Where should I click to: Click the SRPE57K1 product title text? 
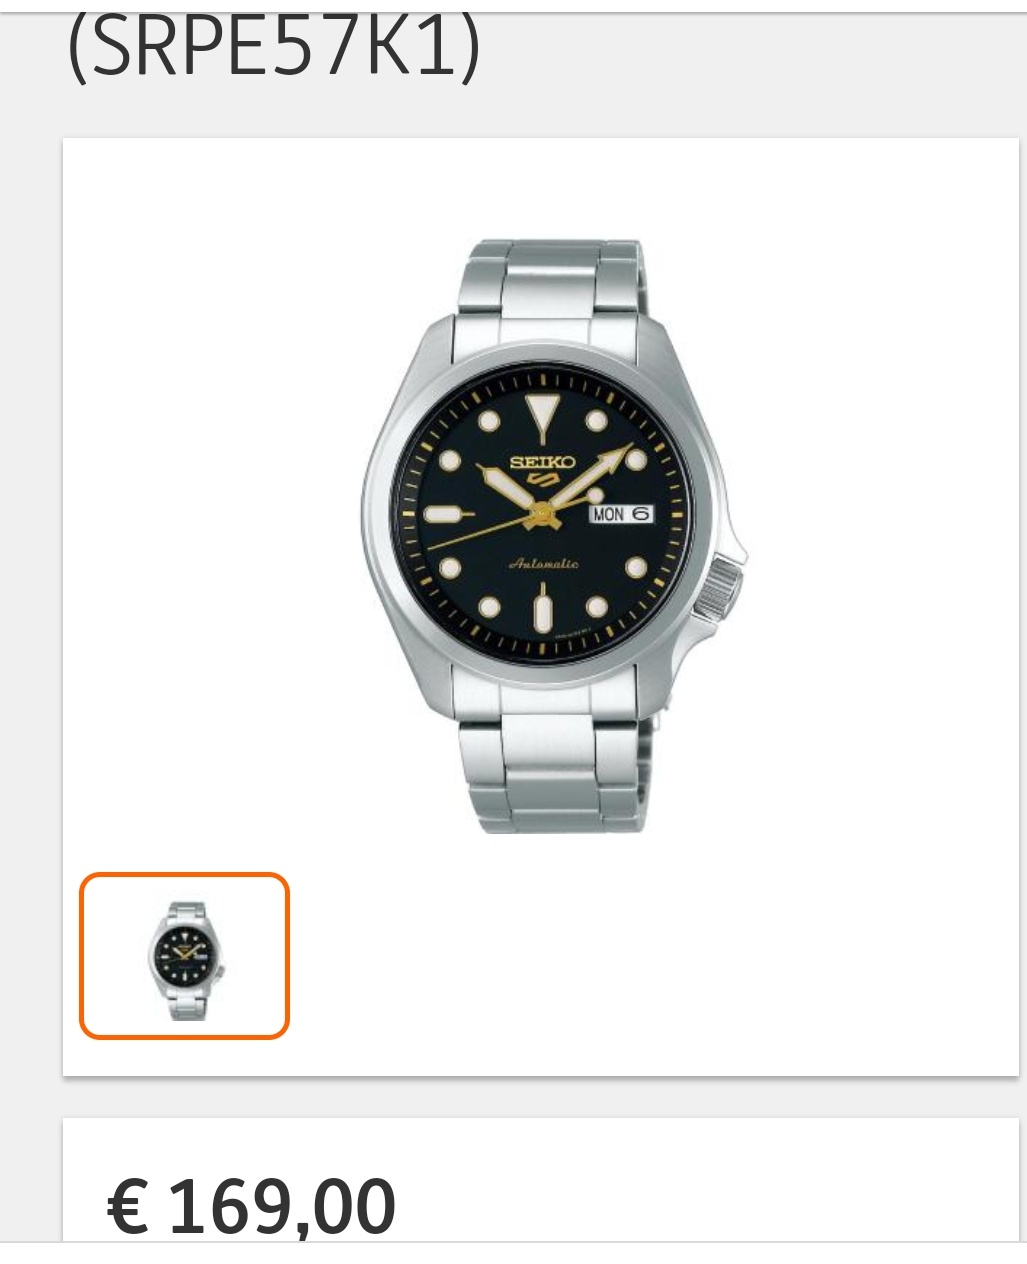[273, 47]
